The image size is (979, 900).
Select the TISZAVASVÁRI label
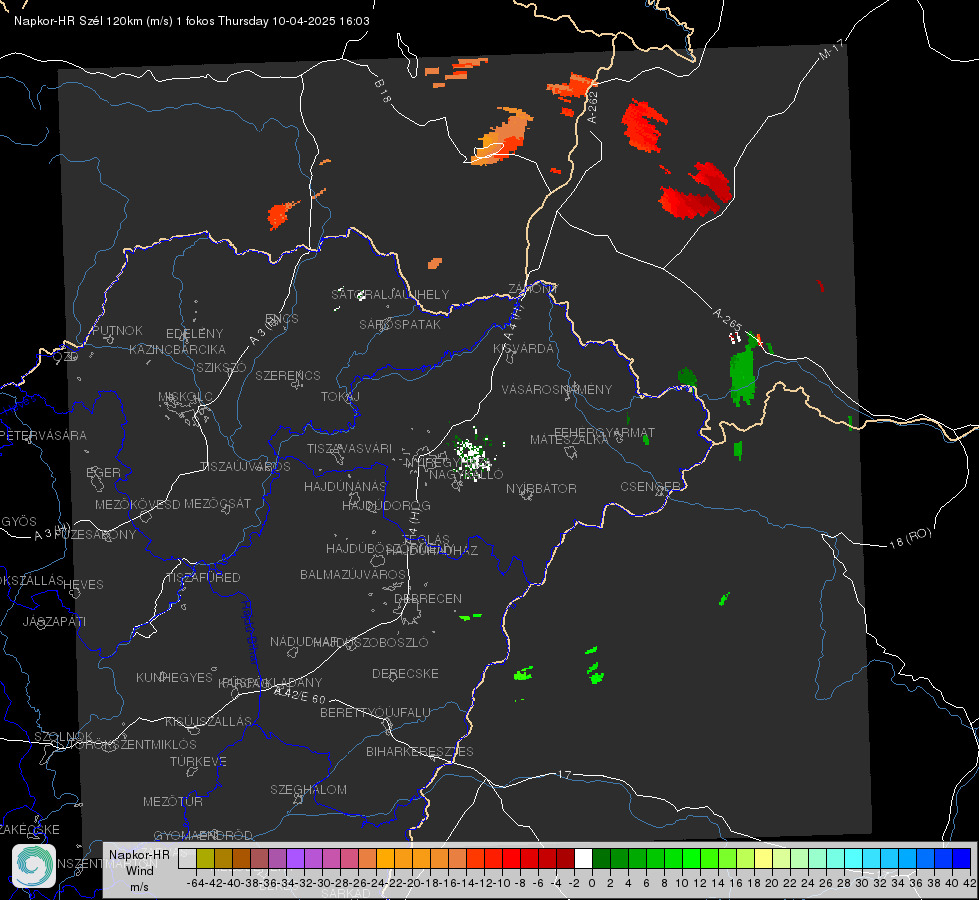350,448
